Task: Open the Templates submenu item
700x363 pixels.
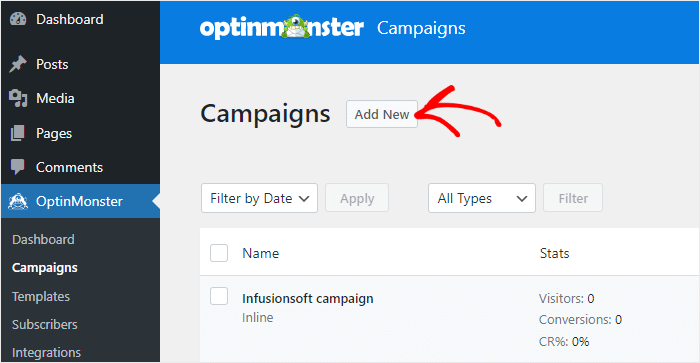Action: (x=41, y=296)
